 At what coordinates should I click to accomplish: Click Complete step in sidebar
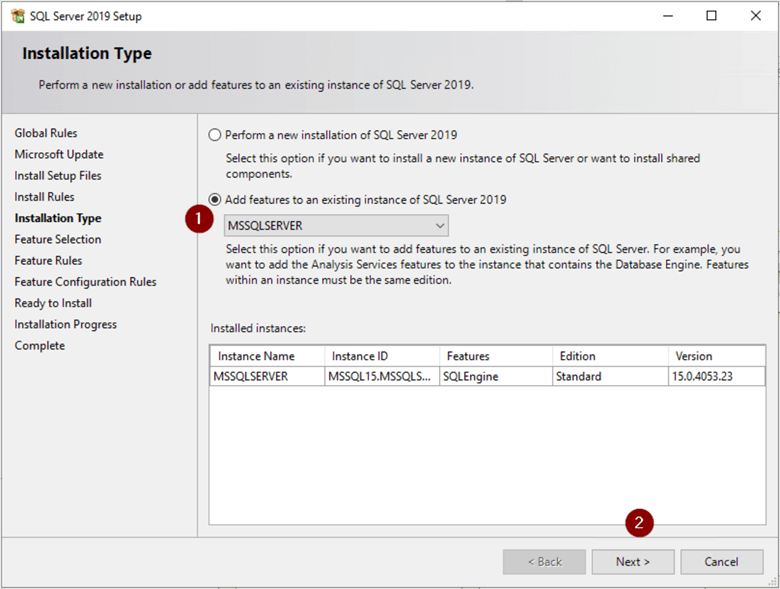click(40, 346)
